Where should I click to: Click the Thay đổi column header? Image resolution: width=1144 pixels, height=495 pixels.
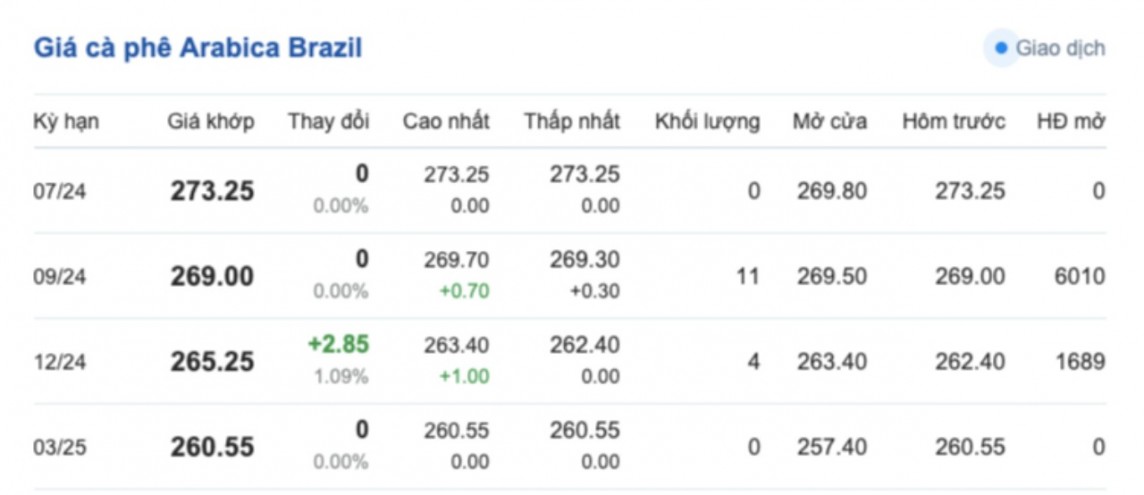tap(328, 122)
